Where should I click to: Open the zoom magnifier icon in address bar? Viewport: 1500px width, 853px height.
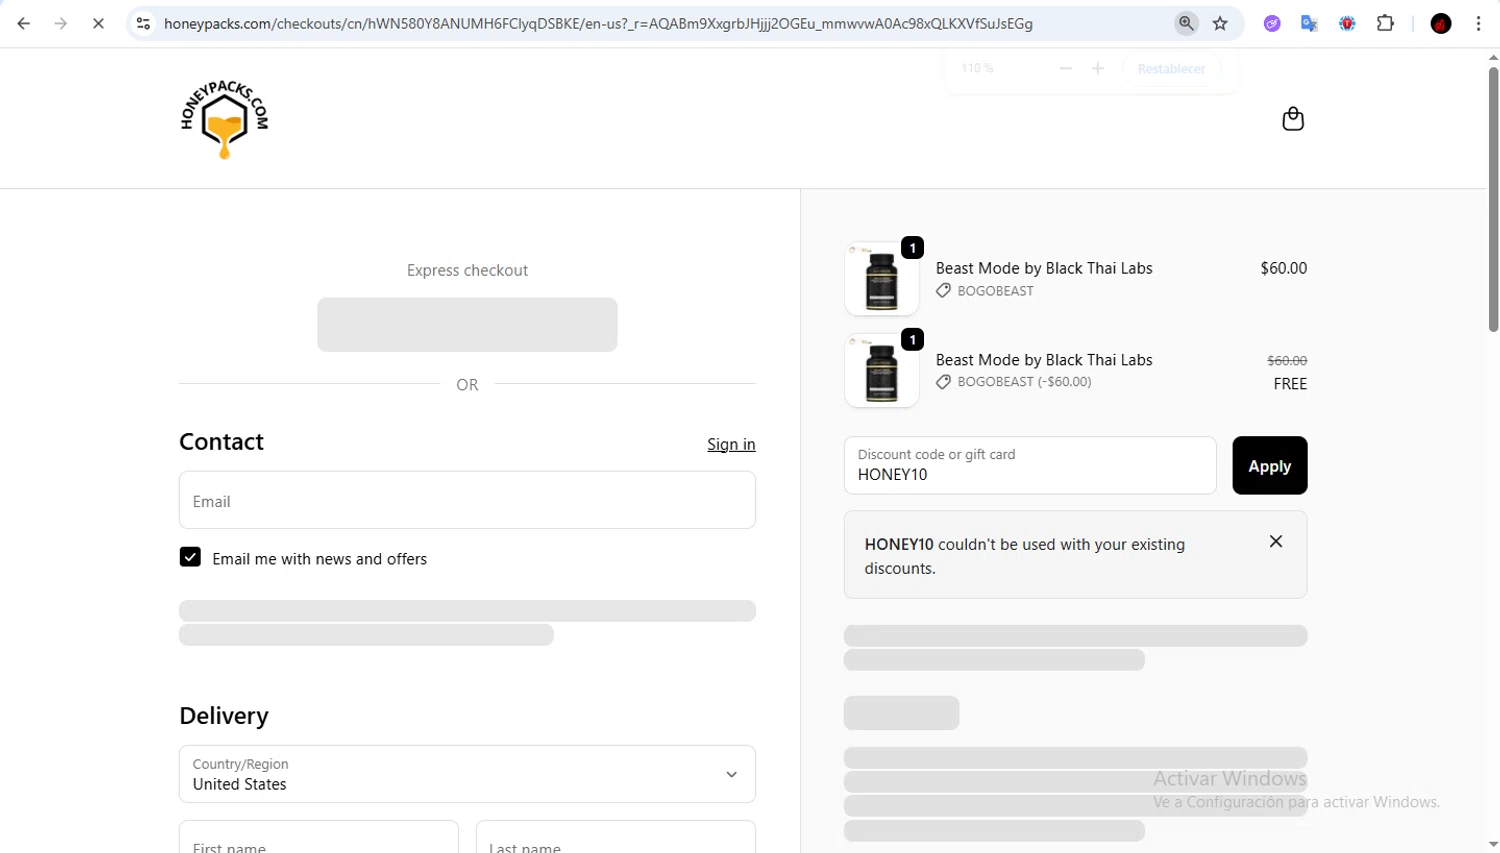click(1186, 23)
